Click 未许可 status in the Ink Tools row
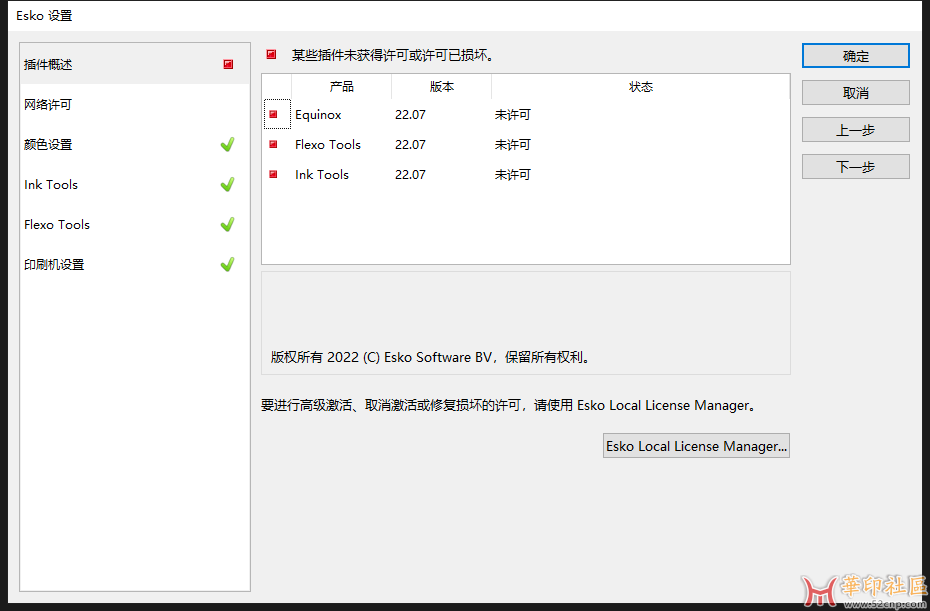The width and height of the screenshot is (930, 611). 512,174
